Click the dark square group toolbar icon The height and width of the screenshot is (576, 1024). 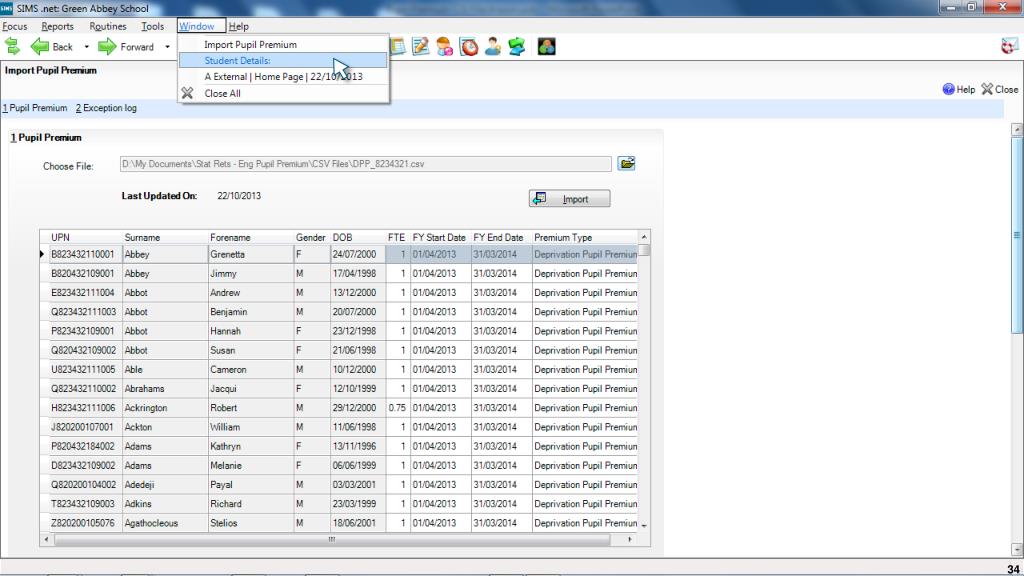547,46
